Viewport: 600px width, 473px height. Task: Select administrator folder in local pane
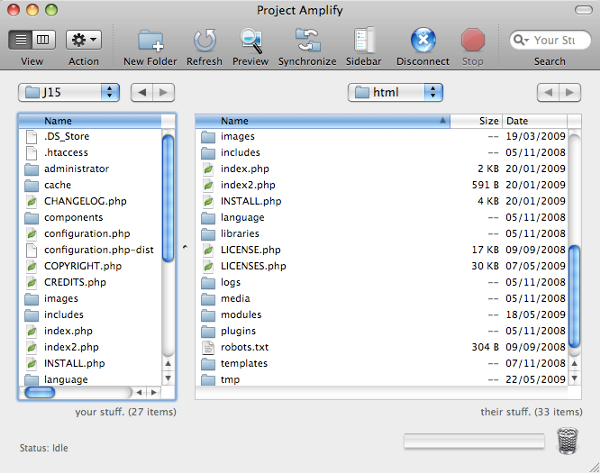(x=90, y=169)
